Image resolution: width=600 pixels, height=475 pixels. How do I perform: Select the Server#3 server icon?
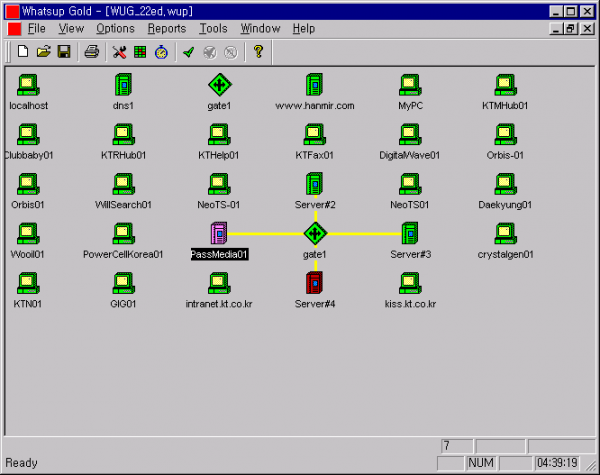click(x=410, y=233)
